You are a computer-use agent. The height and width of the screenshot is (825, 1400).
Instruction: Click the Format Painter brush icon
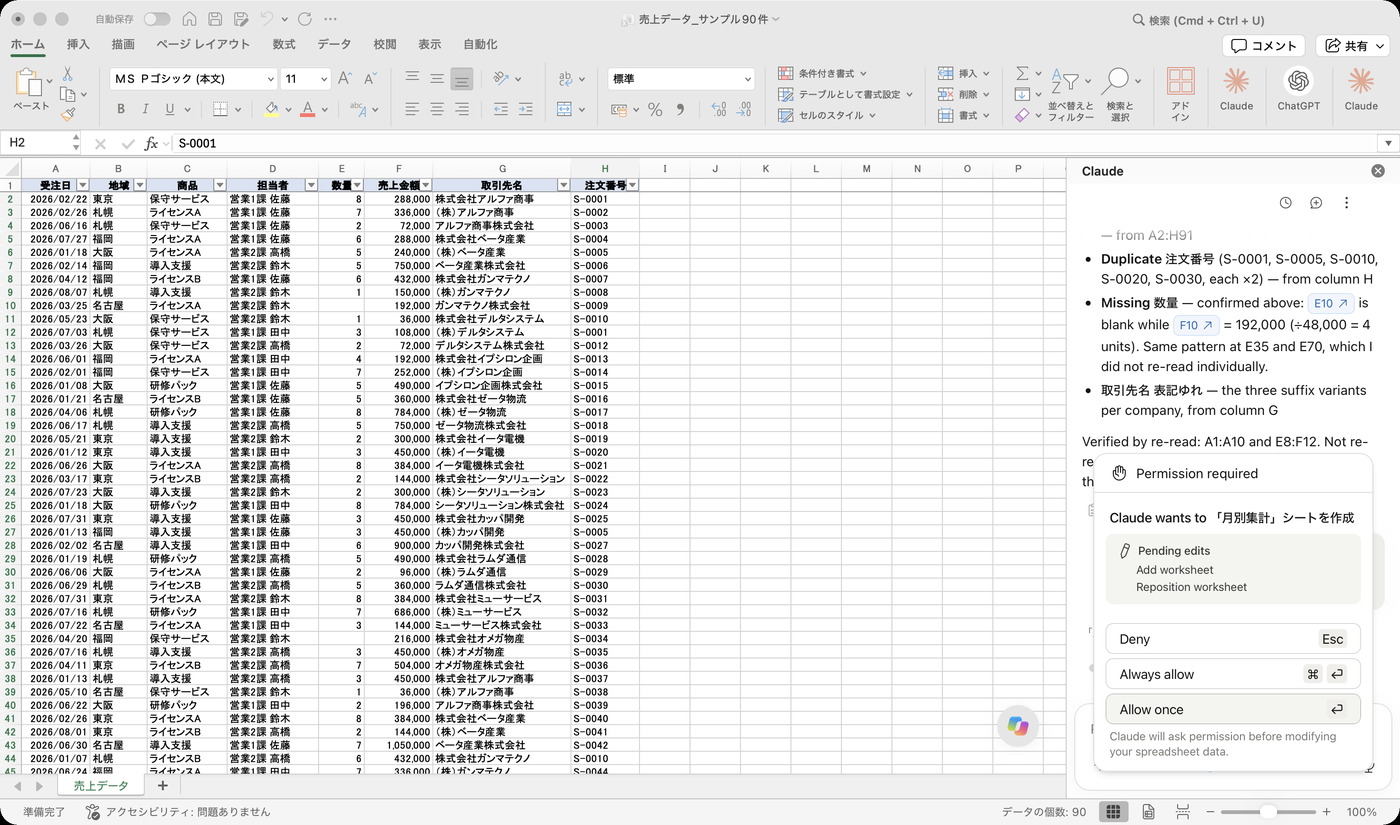(67, 114)
